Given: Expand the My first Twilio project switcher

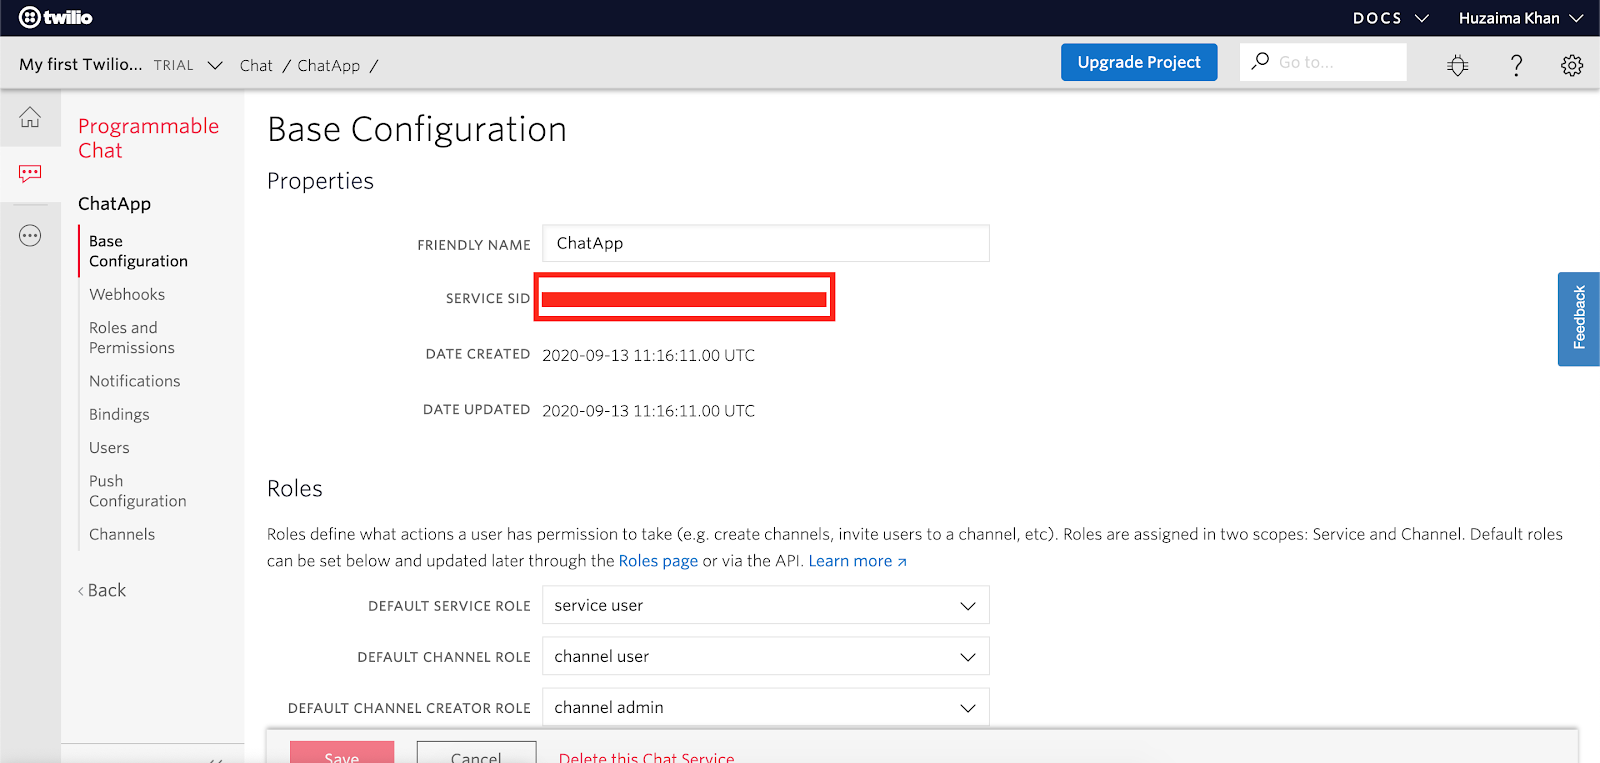Looking at the screenshot, I should 120,65.
